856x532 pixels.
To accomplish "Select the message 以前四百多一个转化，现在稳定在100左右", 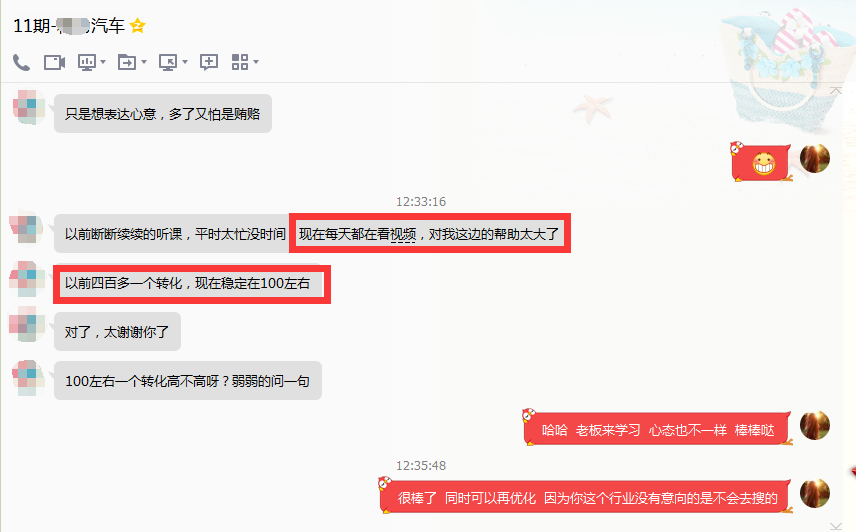I will [187, 283].
